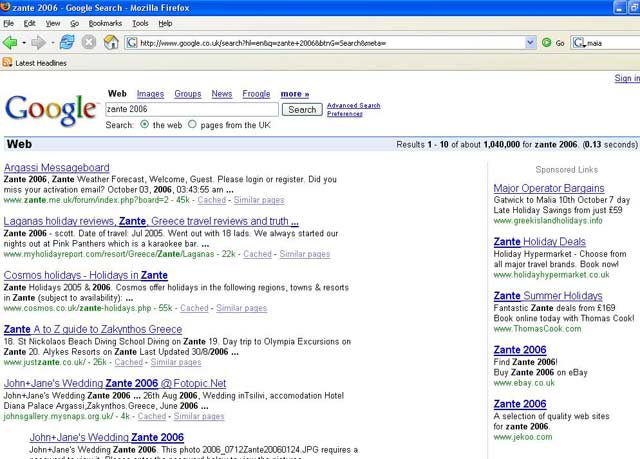This screenshot has height=459, width=640.
Task: Open Cosmos holidays - Holidays in Zante result
Action: [x=86, y=275]
